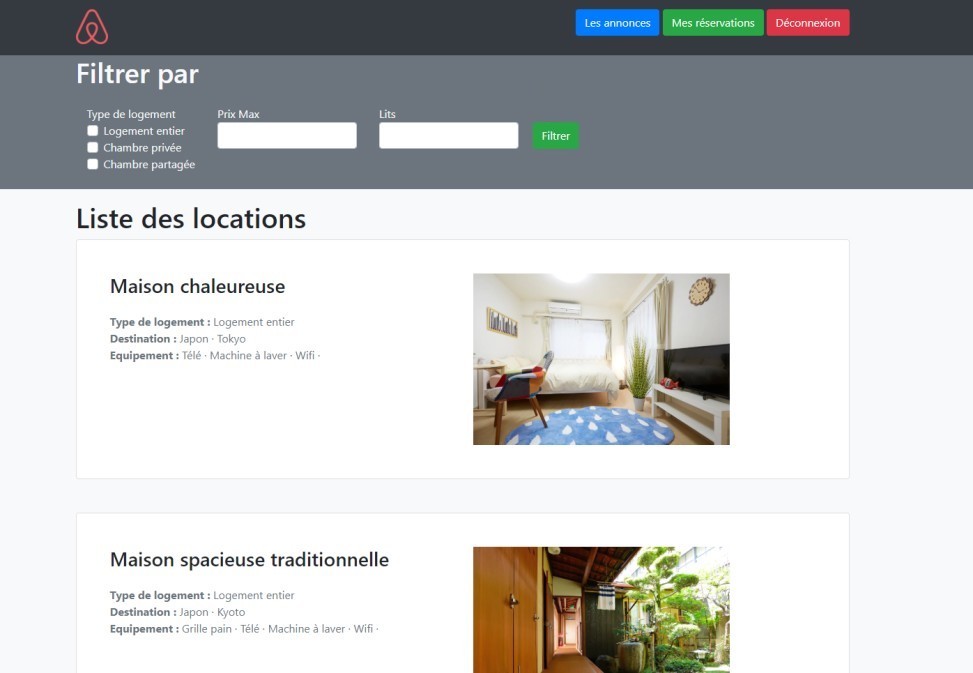Click the Liste des locations heading
973x673 pixels.
[x=191, y=219]
